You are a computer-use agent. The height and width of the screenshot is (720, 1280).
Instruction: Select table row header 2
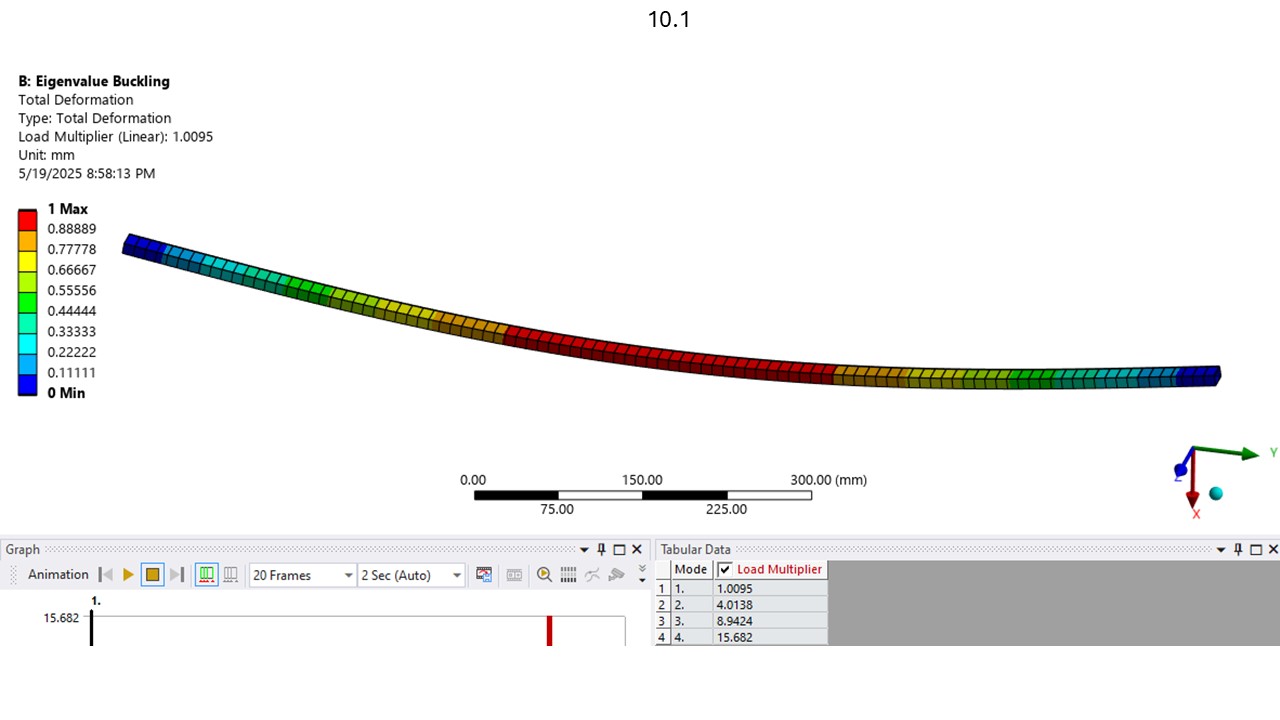661,605
